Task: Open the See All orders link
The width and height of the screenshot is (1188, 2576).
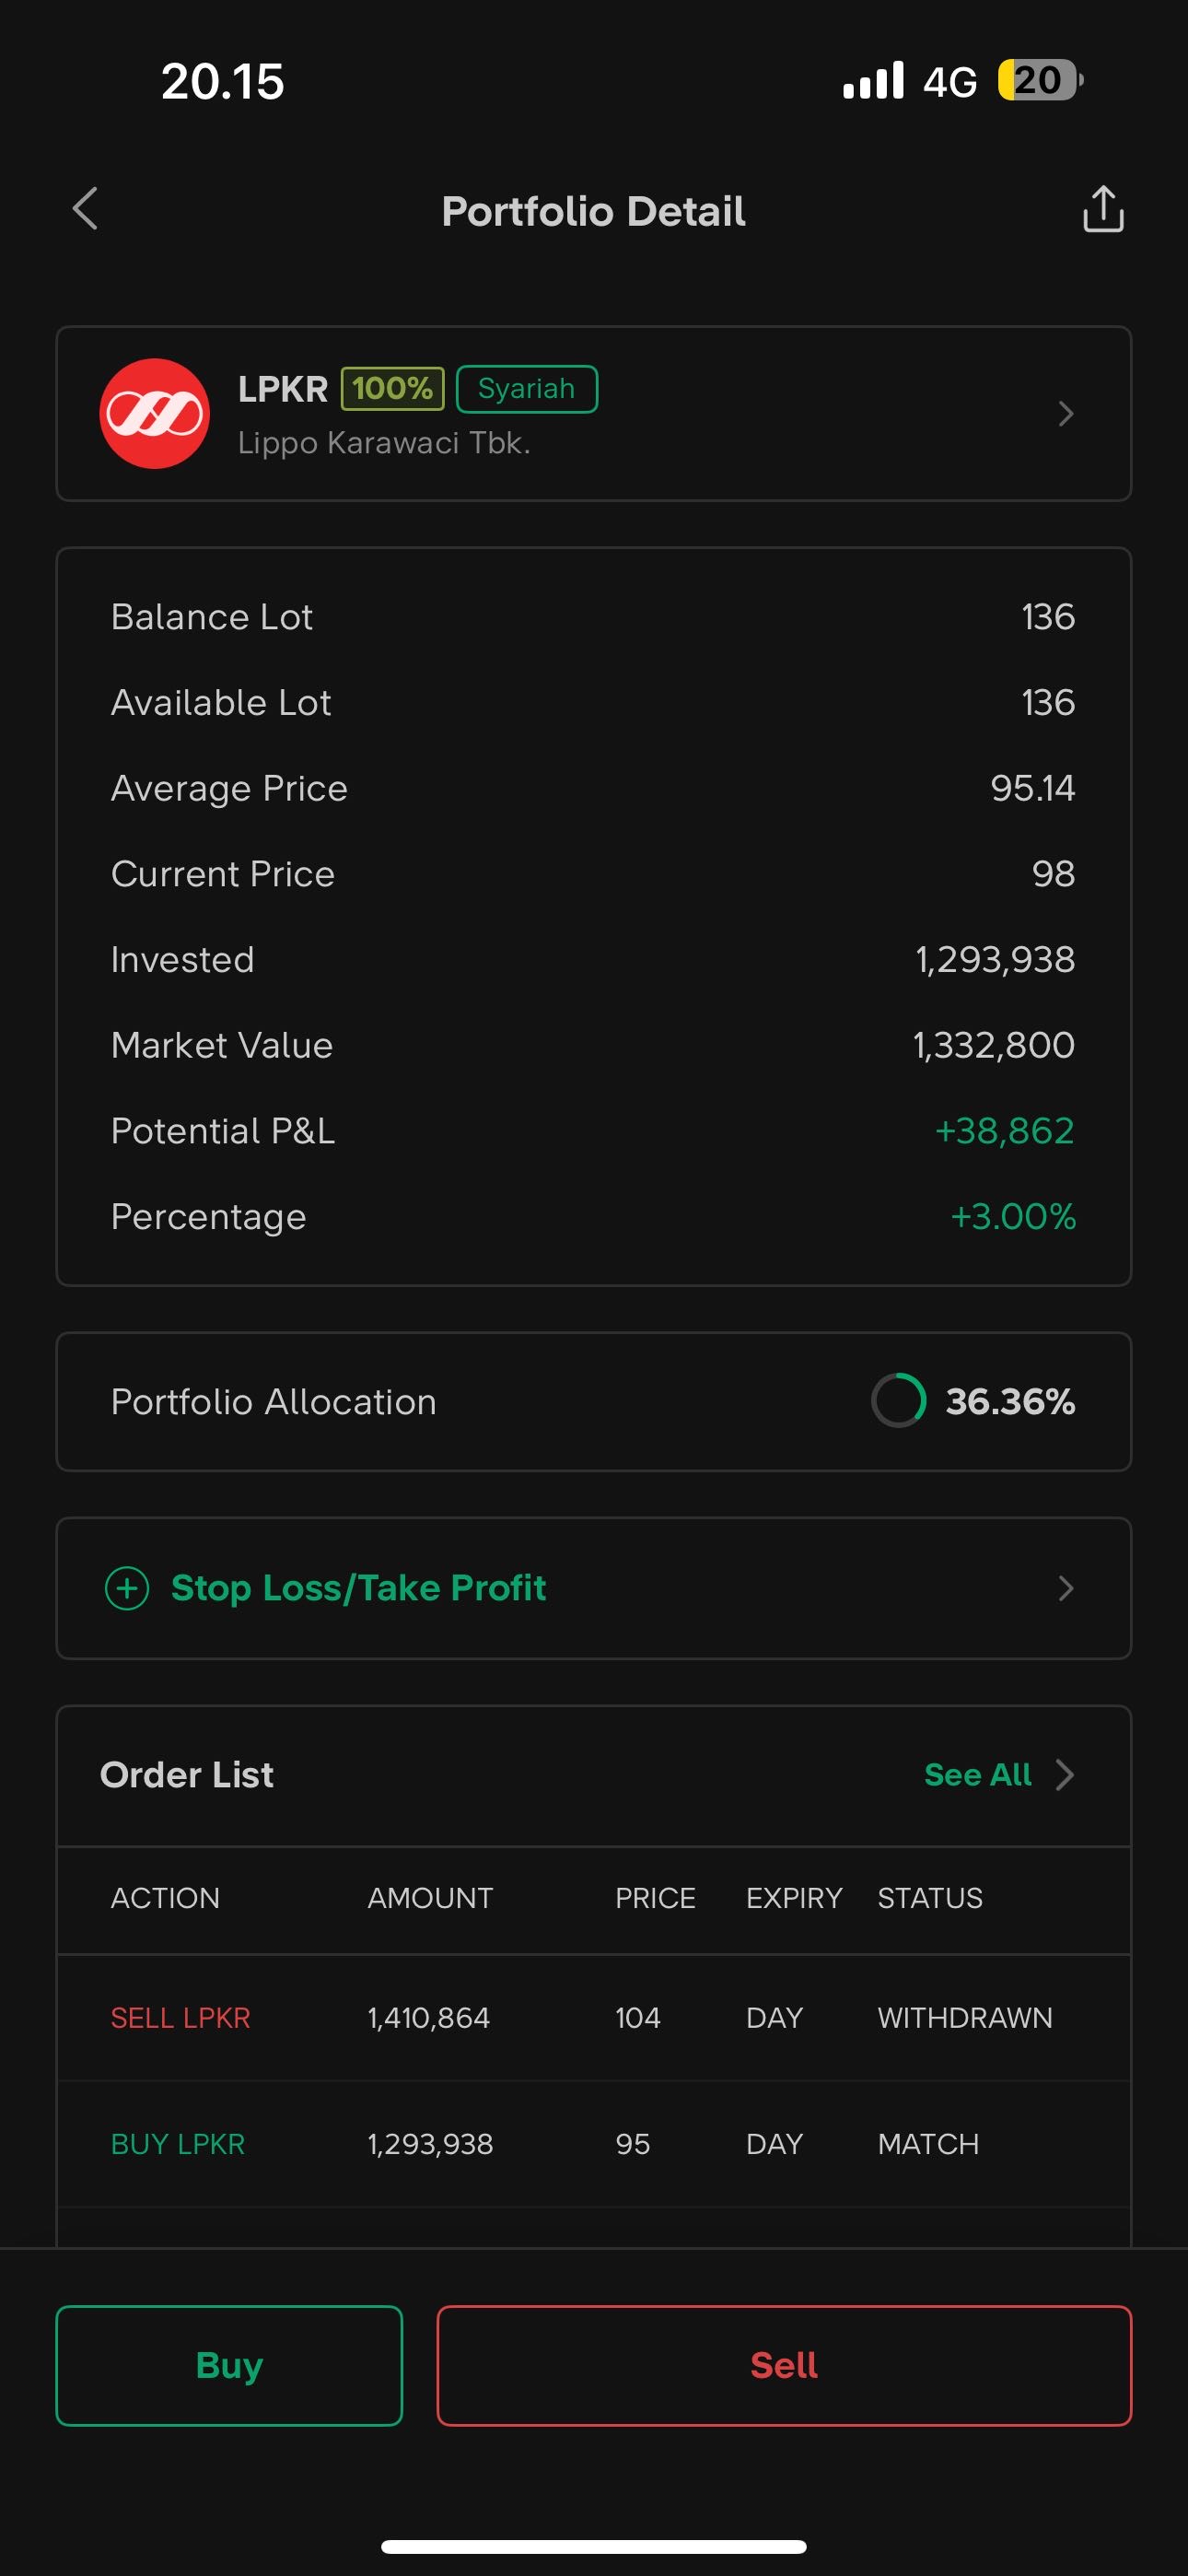Action: point(977,1775)
